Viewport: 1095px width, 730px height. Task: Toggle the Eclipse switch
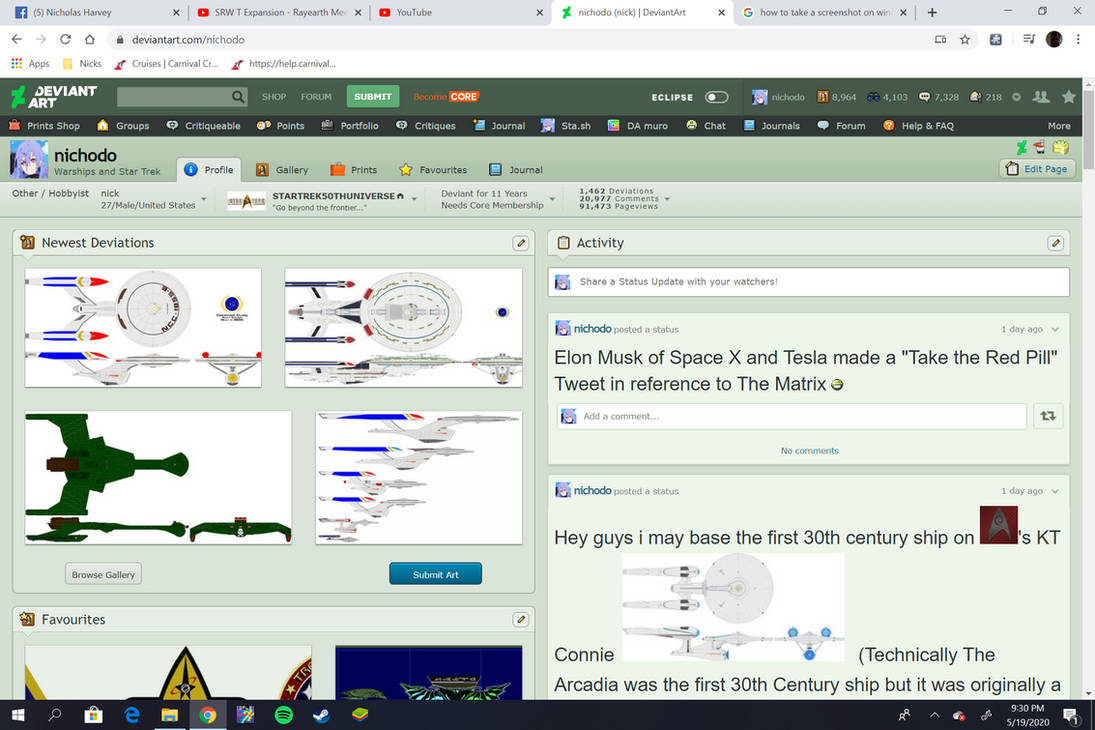(716, 97)
